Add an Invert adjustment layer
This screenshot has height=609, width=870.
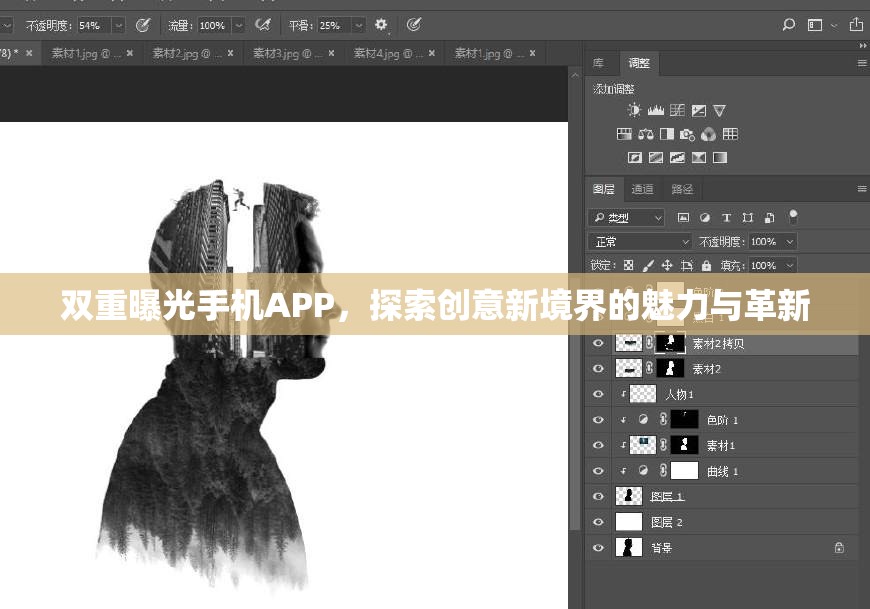coord(635,158)
